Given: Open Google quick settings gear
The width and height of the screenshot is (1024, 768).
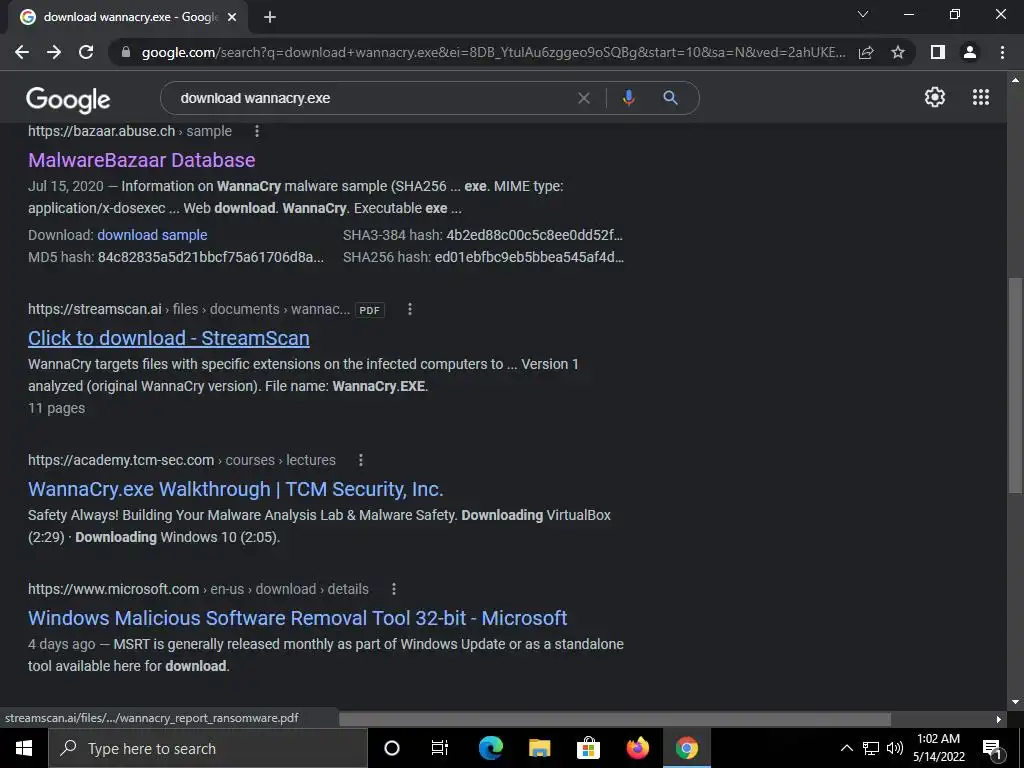Looking at the screenshot, I should coord(935,97).
